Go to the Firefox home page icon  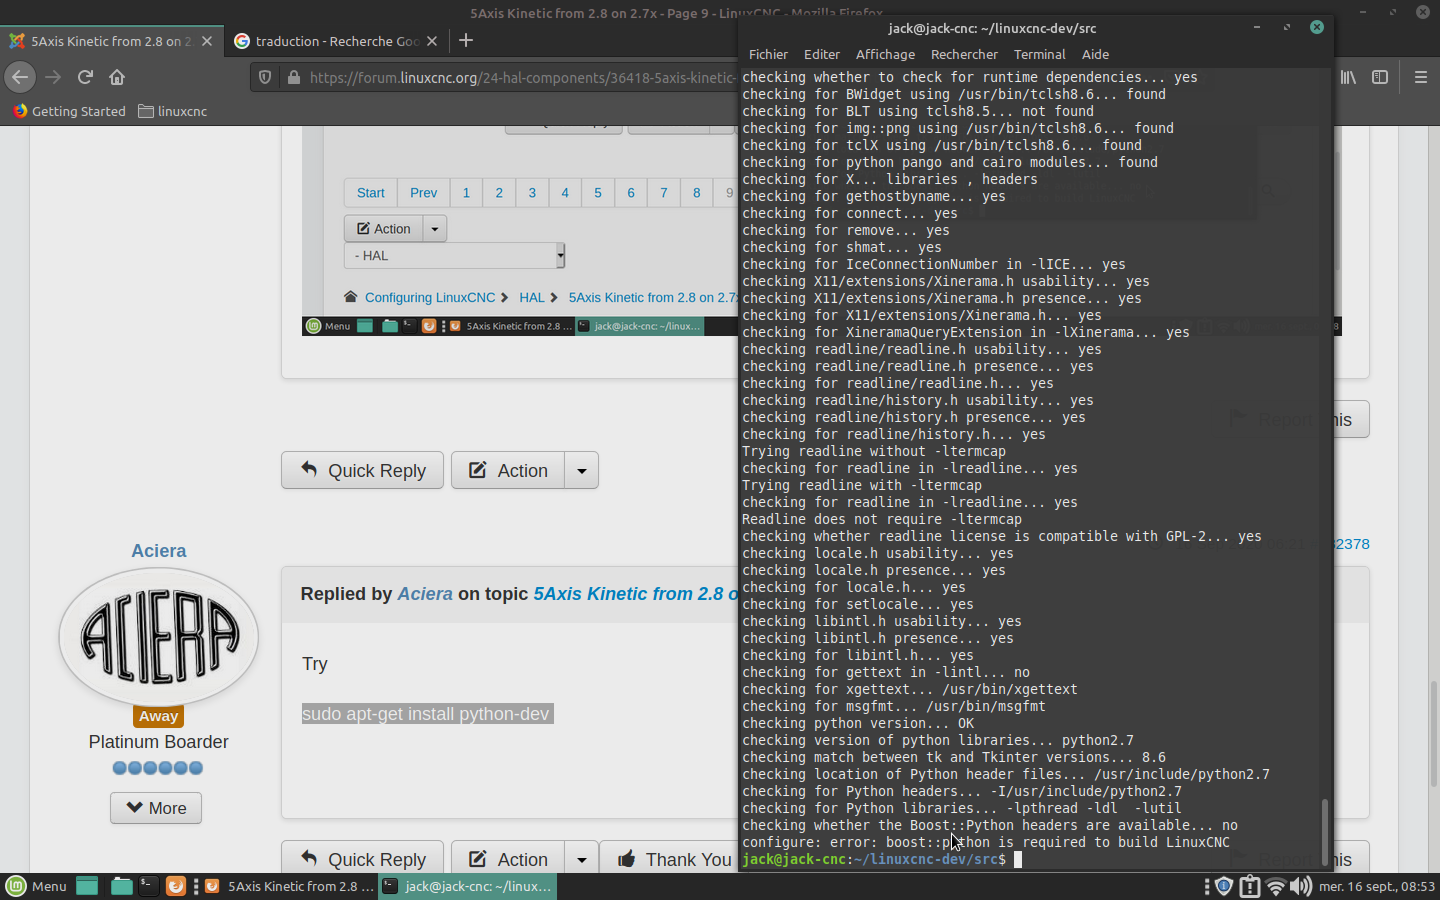click(x=117, y=77)
